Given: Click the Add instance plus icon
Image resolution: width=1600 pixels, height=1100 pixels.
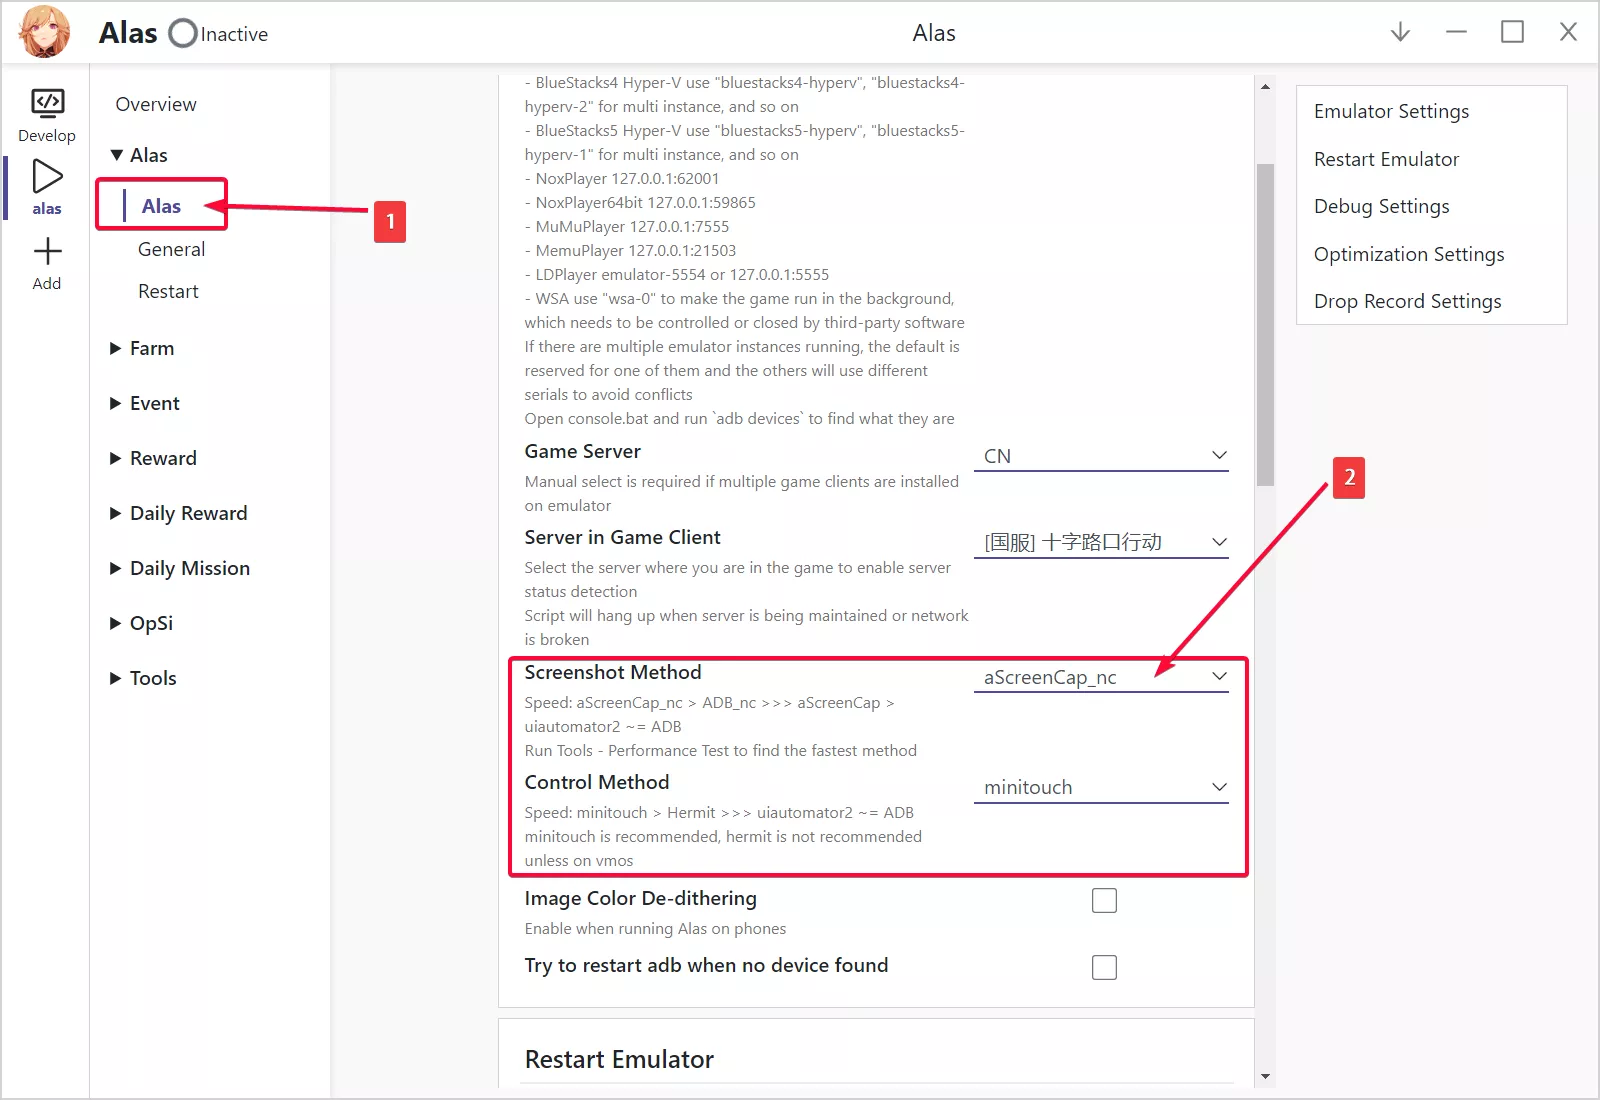Looking at the screenshot, I should coord(47,252).
